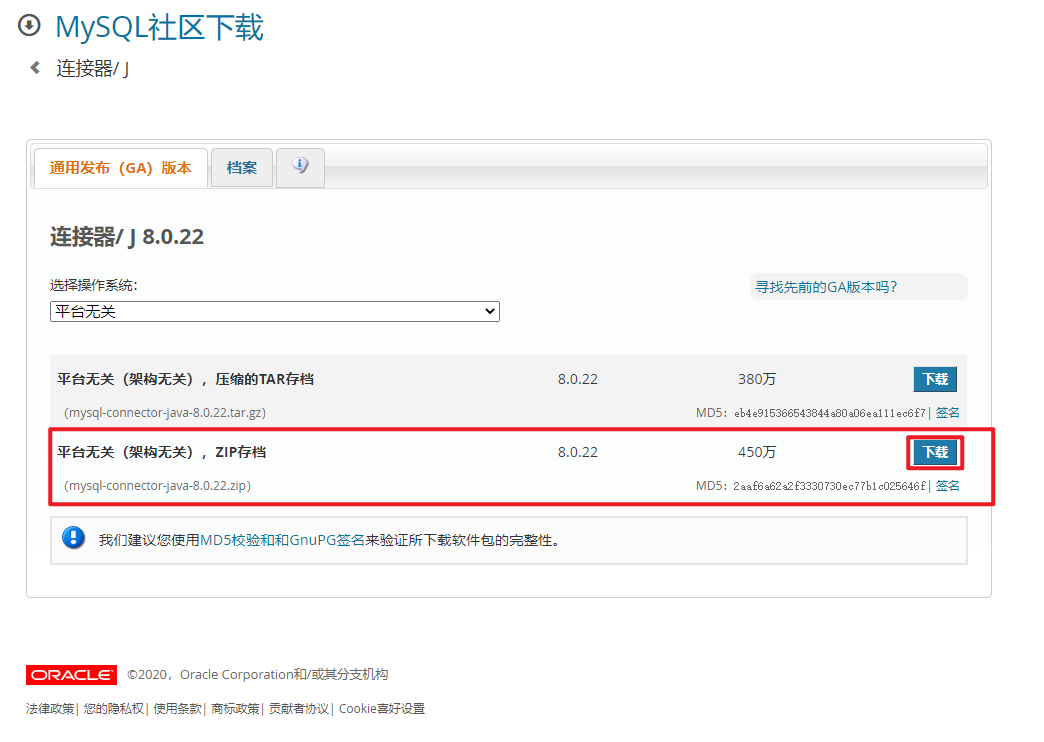Download the TAR archive mysql-connector-java-8.0.22.tar.gz
The height and width of the screenshot is (742, 1044).
(x=935, y=379)
